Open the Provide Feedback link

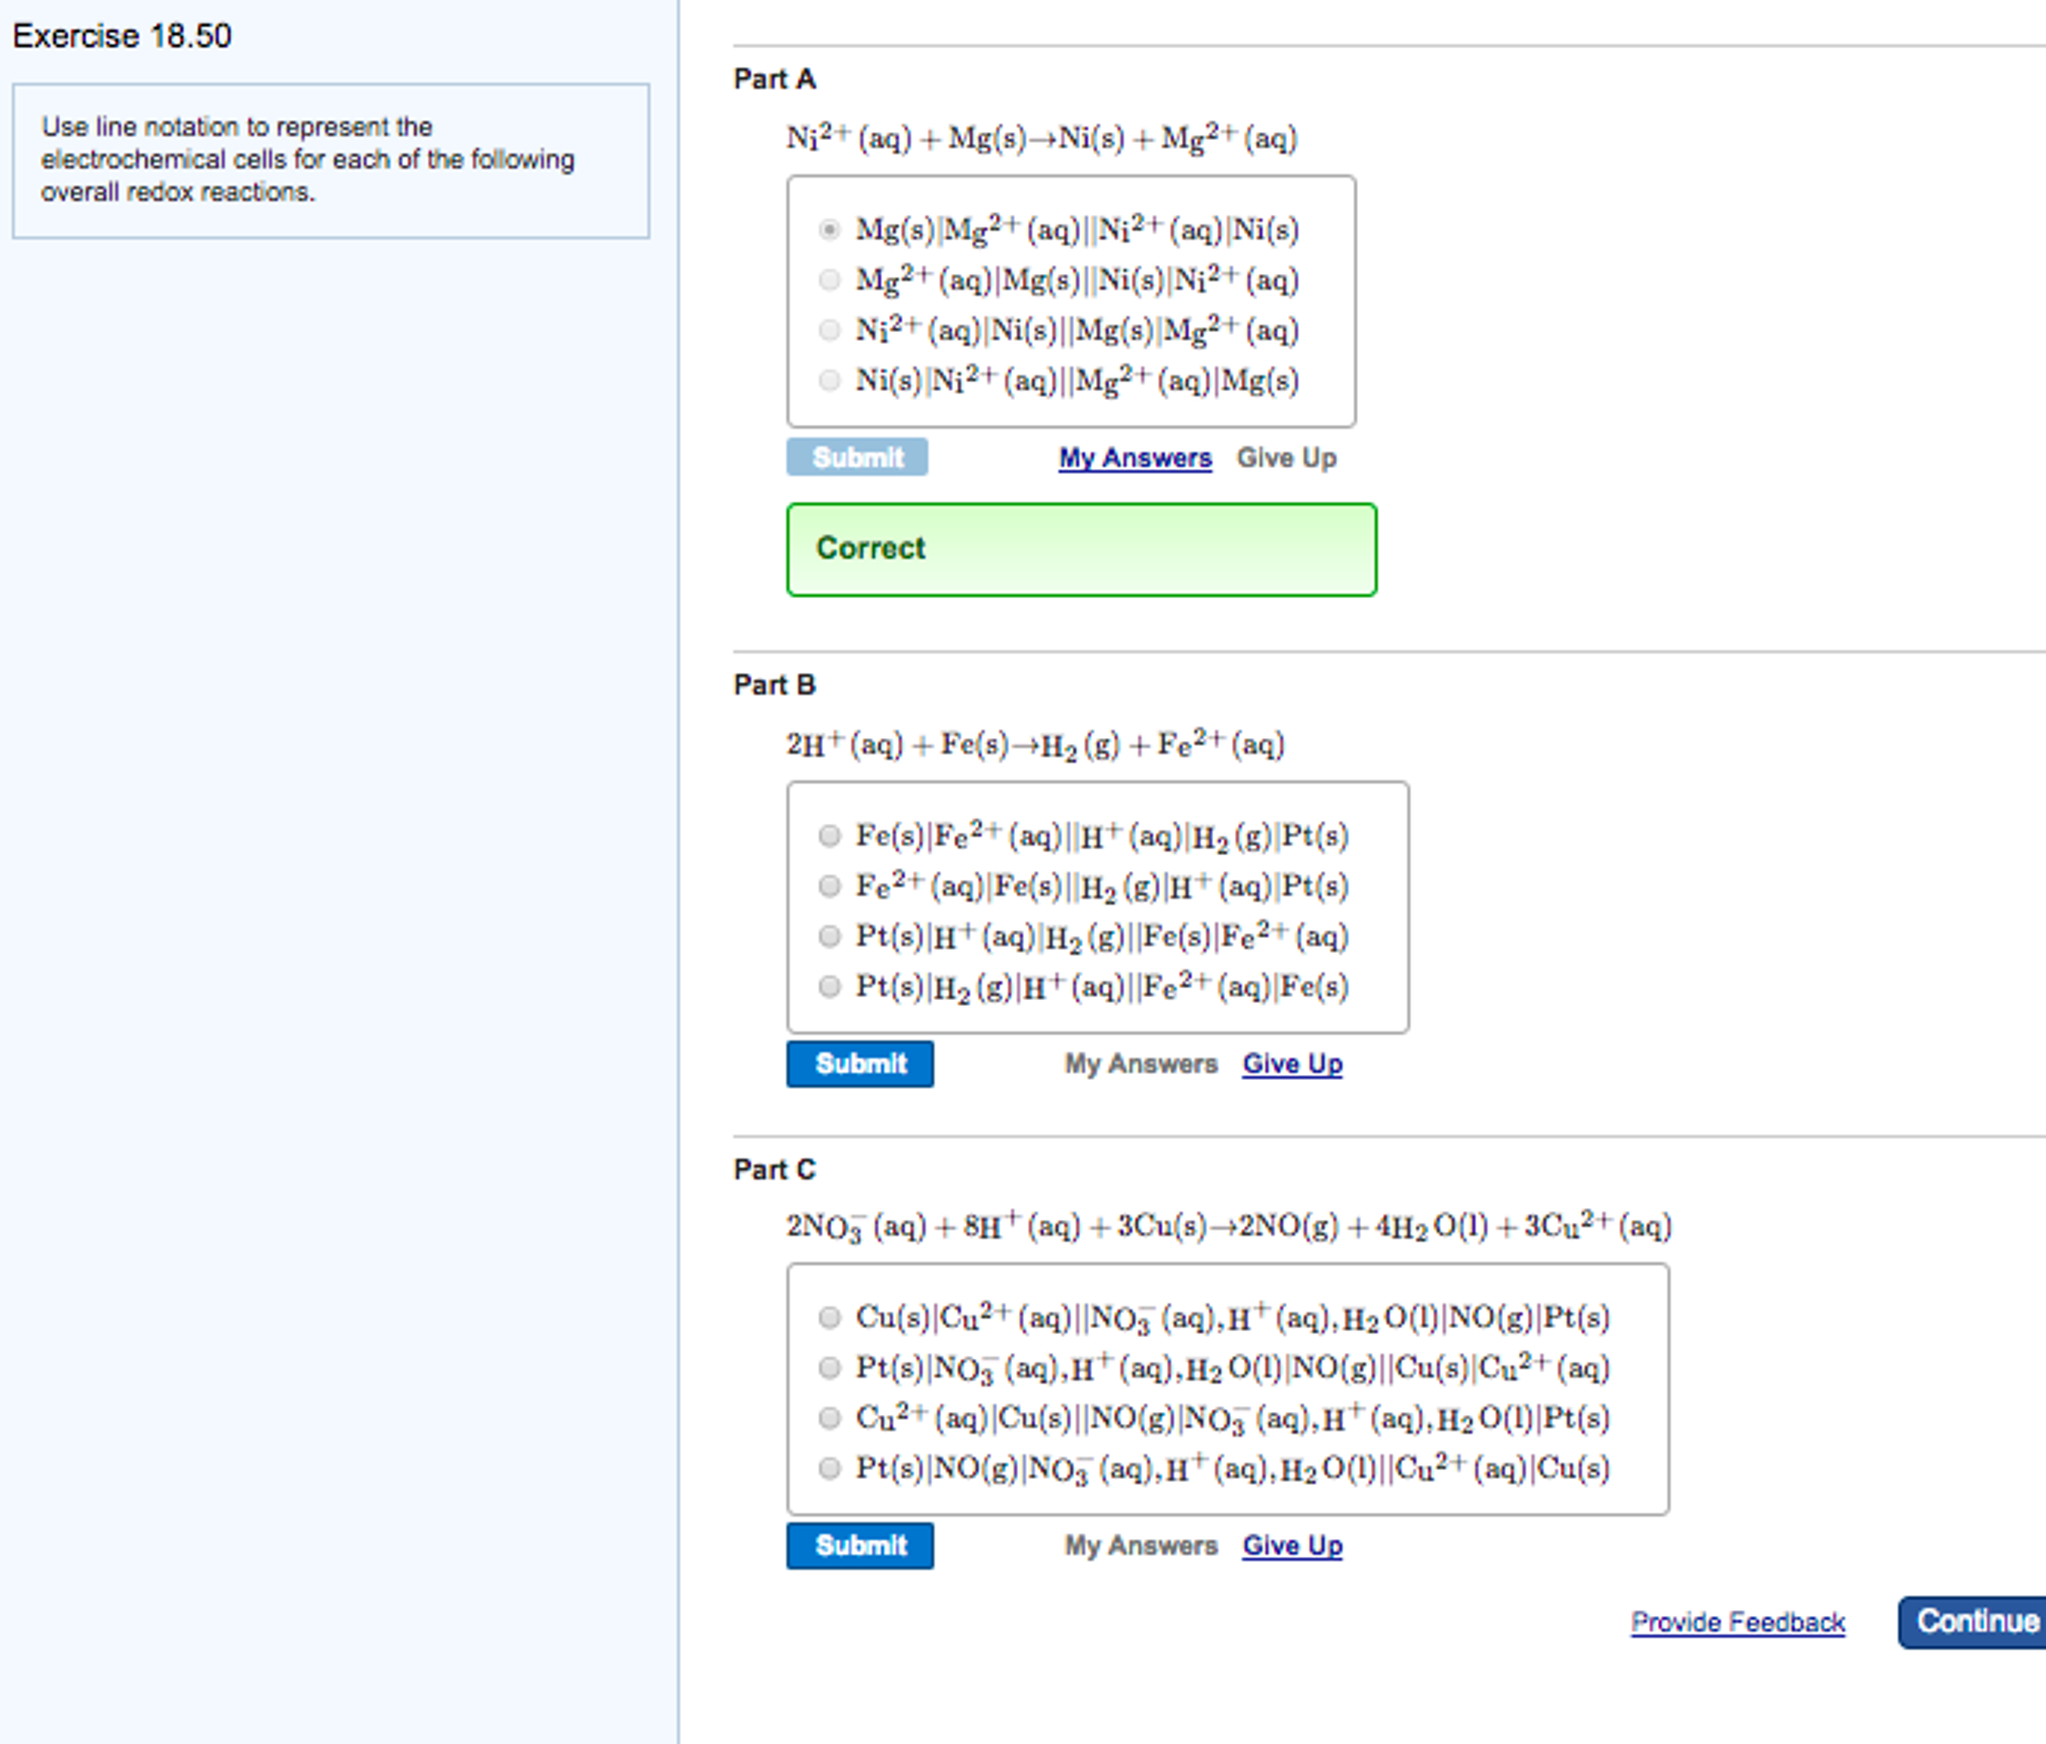[1737, 1622]
